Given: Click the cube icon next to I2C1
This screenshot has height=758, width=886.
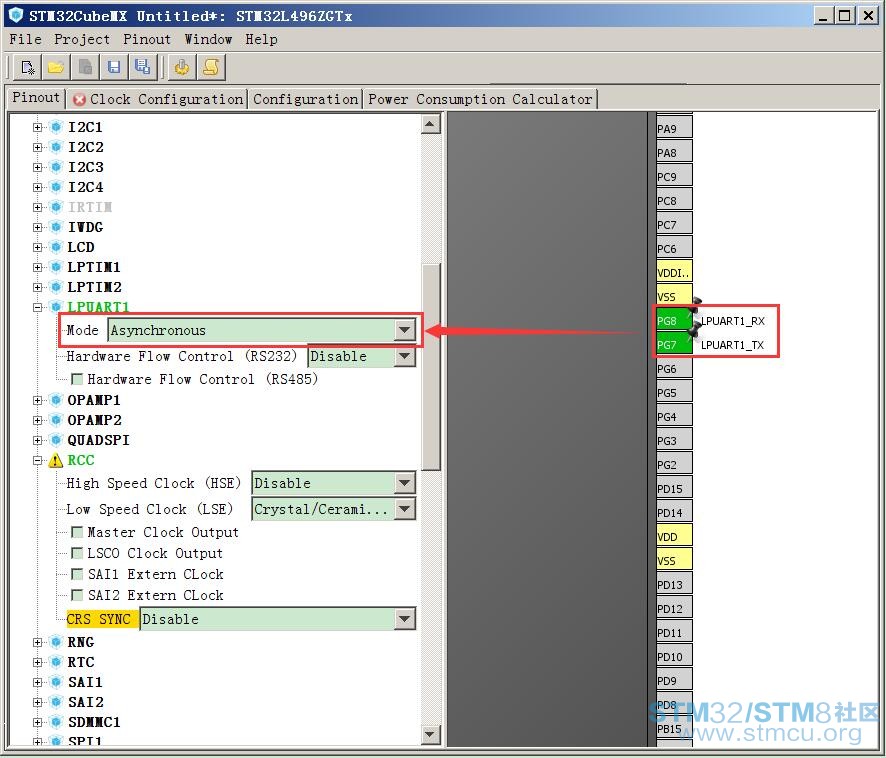Looking at the screenshot, I should pos(56,127).
